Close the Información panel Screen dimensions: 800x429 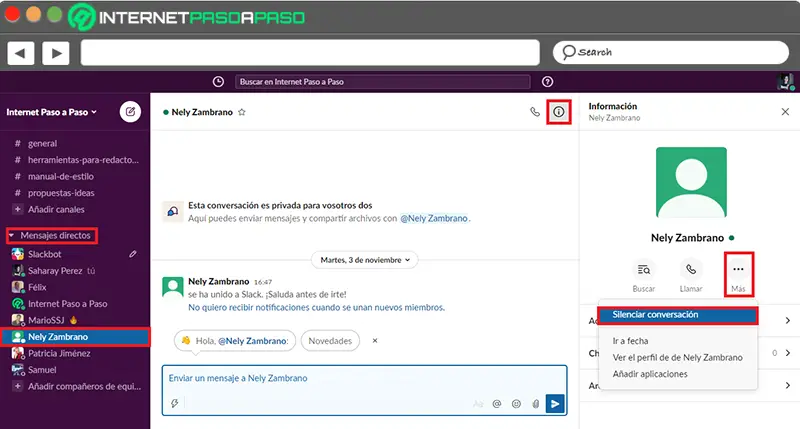pyautogui.click(x=785, y=112)
